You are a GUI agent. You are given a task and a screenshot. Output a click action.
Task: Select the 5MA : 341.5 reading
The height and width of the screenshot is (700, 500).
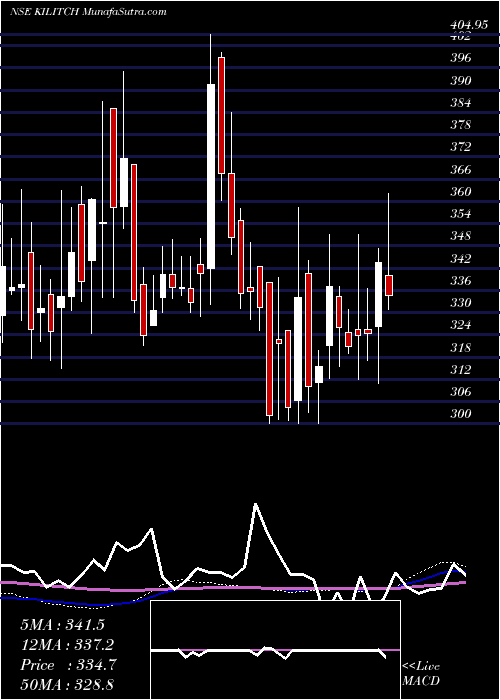pos(62,625)
